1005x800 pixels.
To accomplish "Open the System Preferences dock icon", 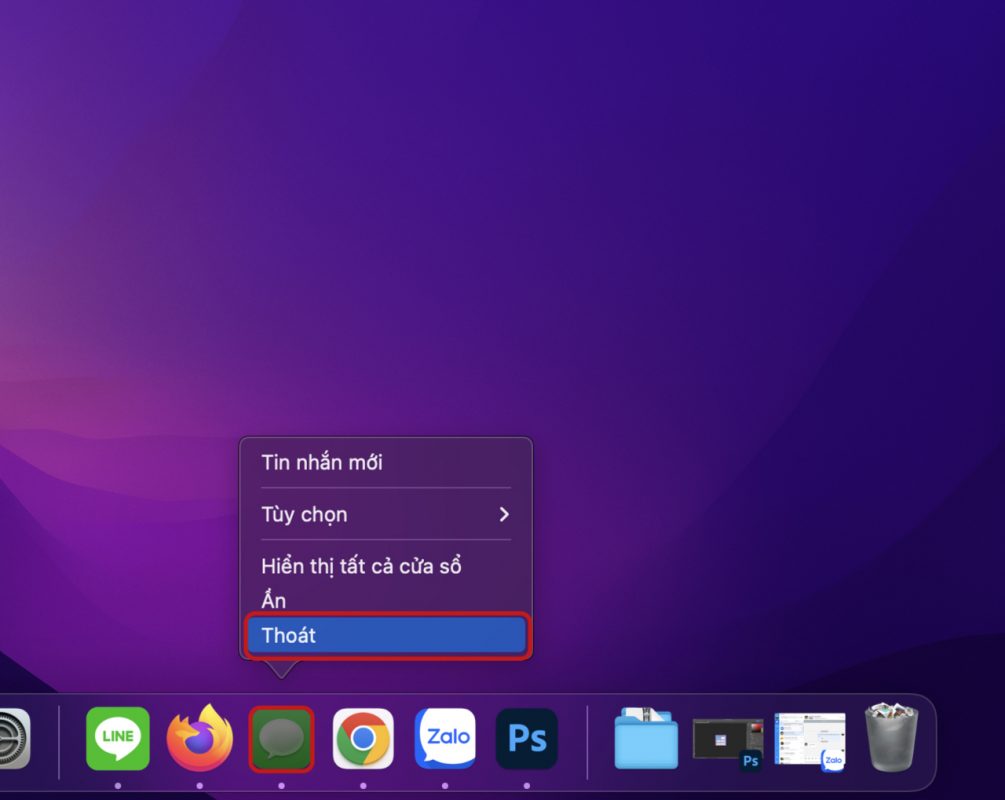I will pos(12,739).
